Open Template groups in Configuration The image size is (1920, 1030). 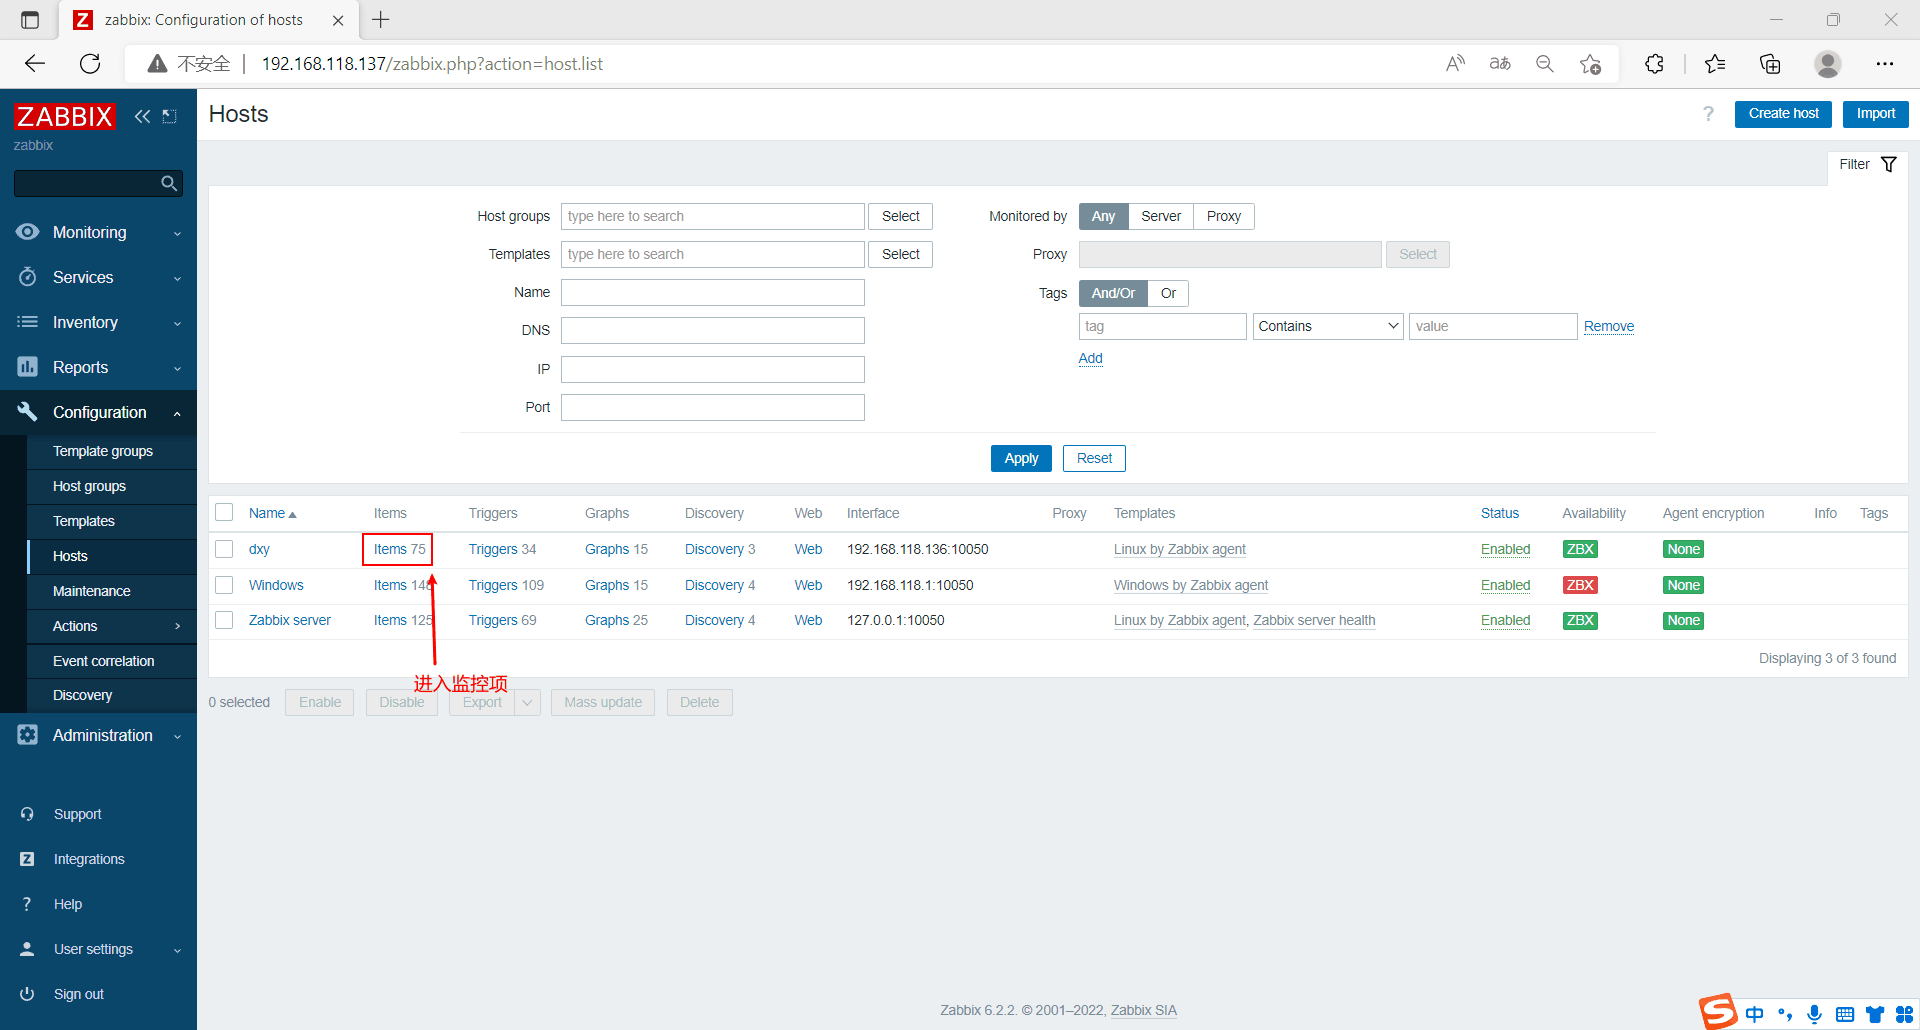[103, 451]
